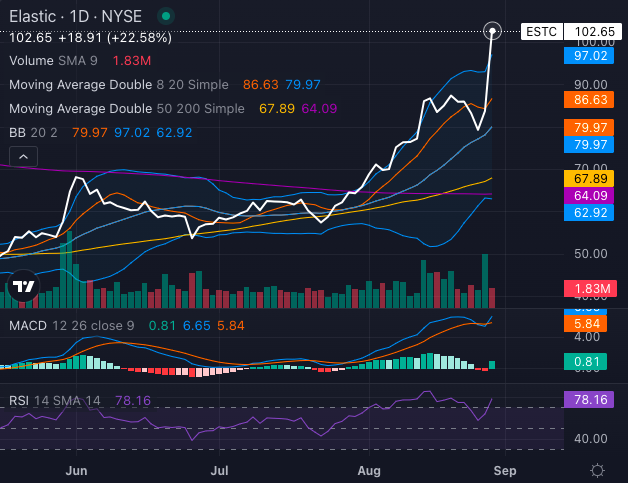Image resolution: width=628 pixels, height=483 pixels.
Task: Select the BB 20 2 indicator legend
Action: point(33,133)
